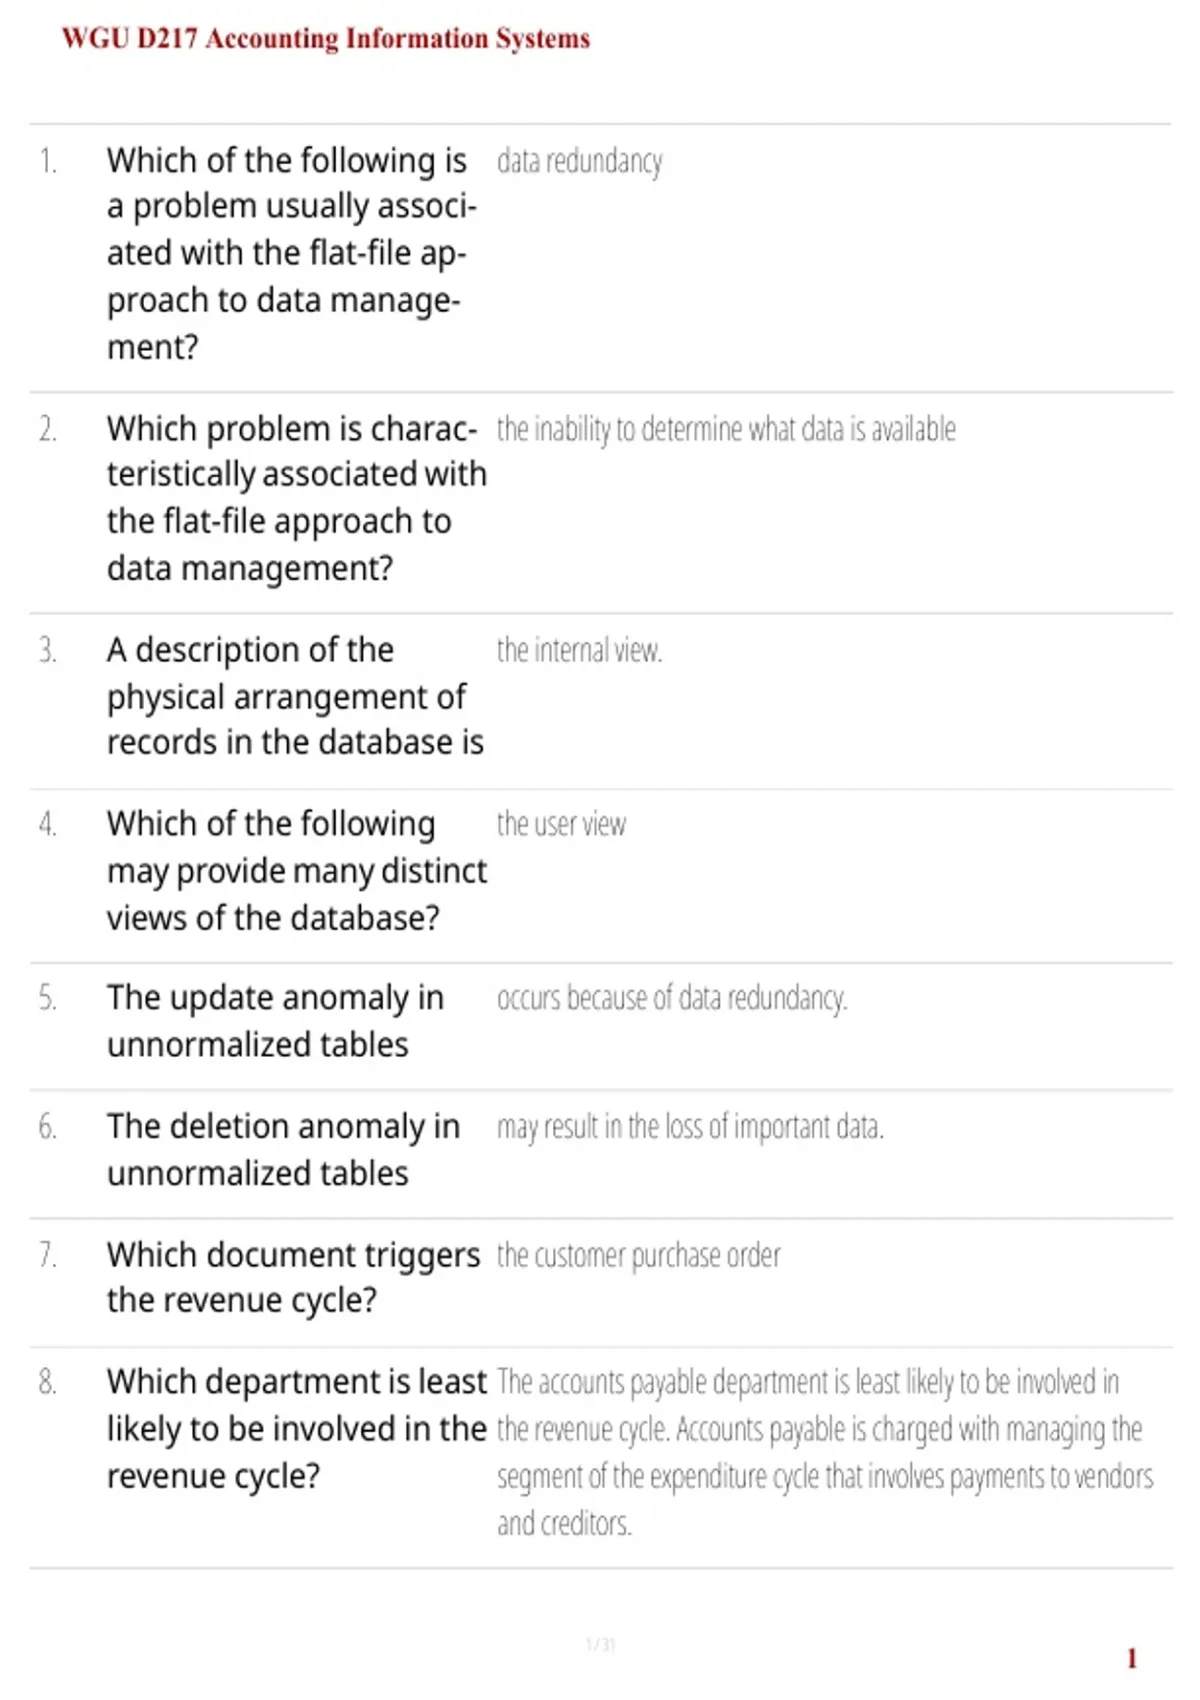Click the WGU D217 Accounting Information Systems title

pos(326,39)
